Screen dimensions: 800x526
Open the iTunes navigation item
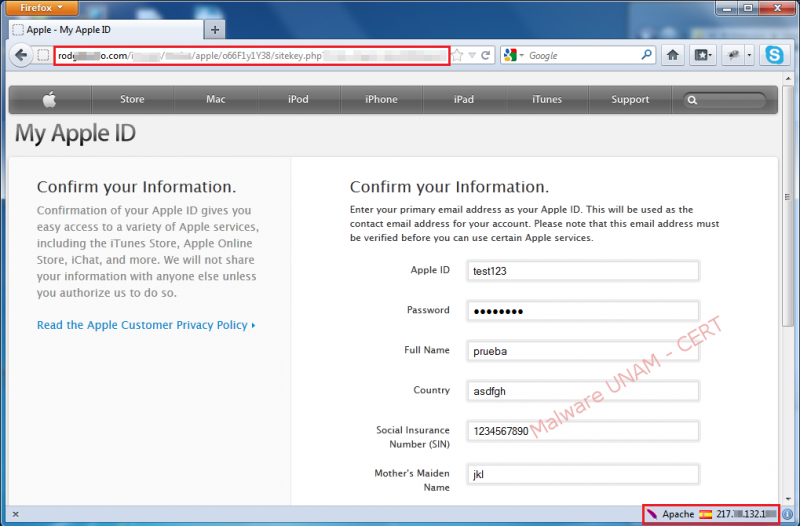coord(546,99)
